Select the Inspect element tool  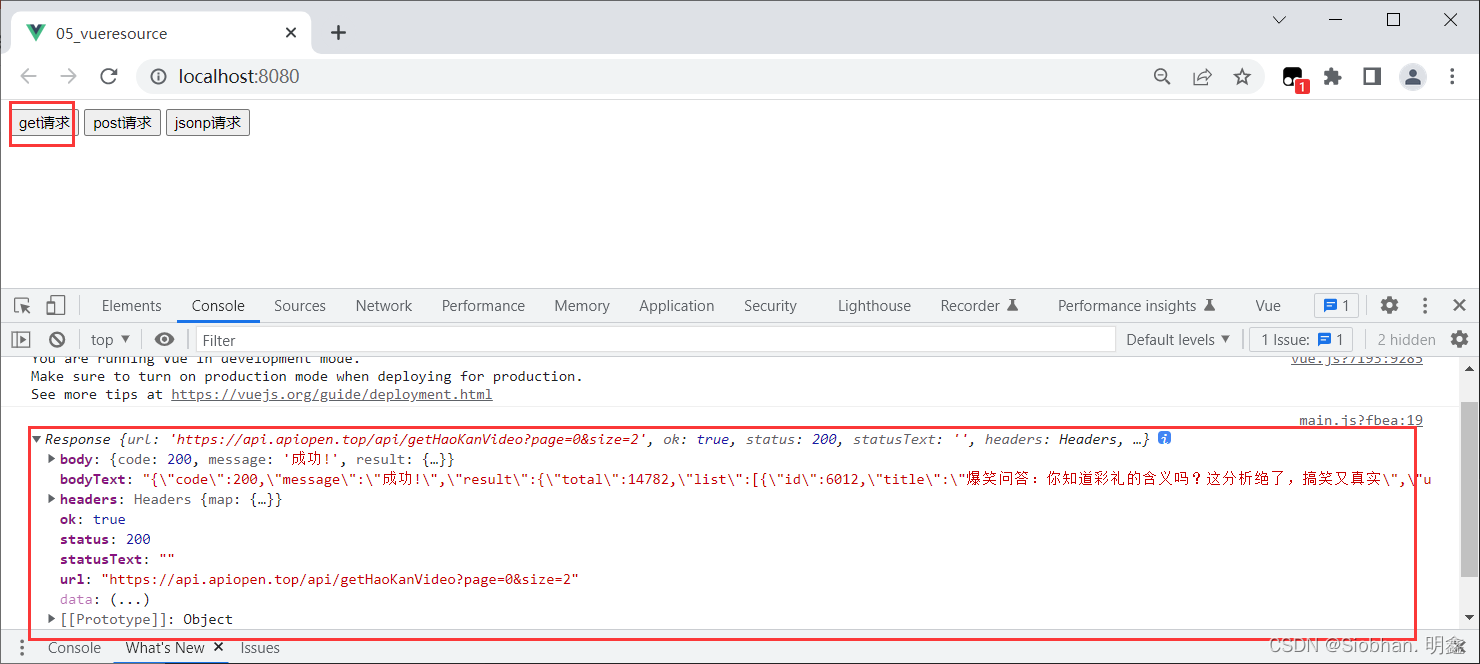21,305
